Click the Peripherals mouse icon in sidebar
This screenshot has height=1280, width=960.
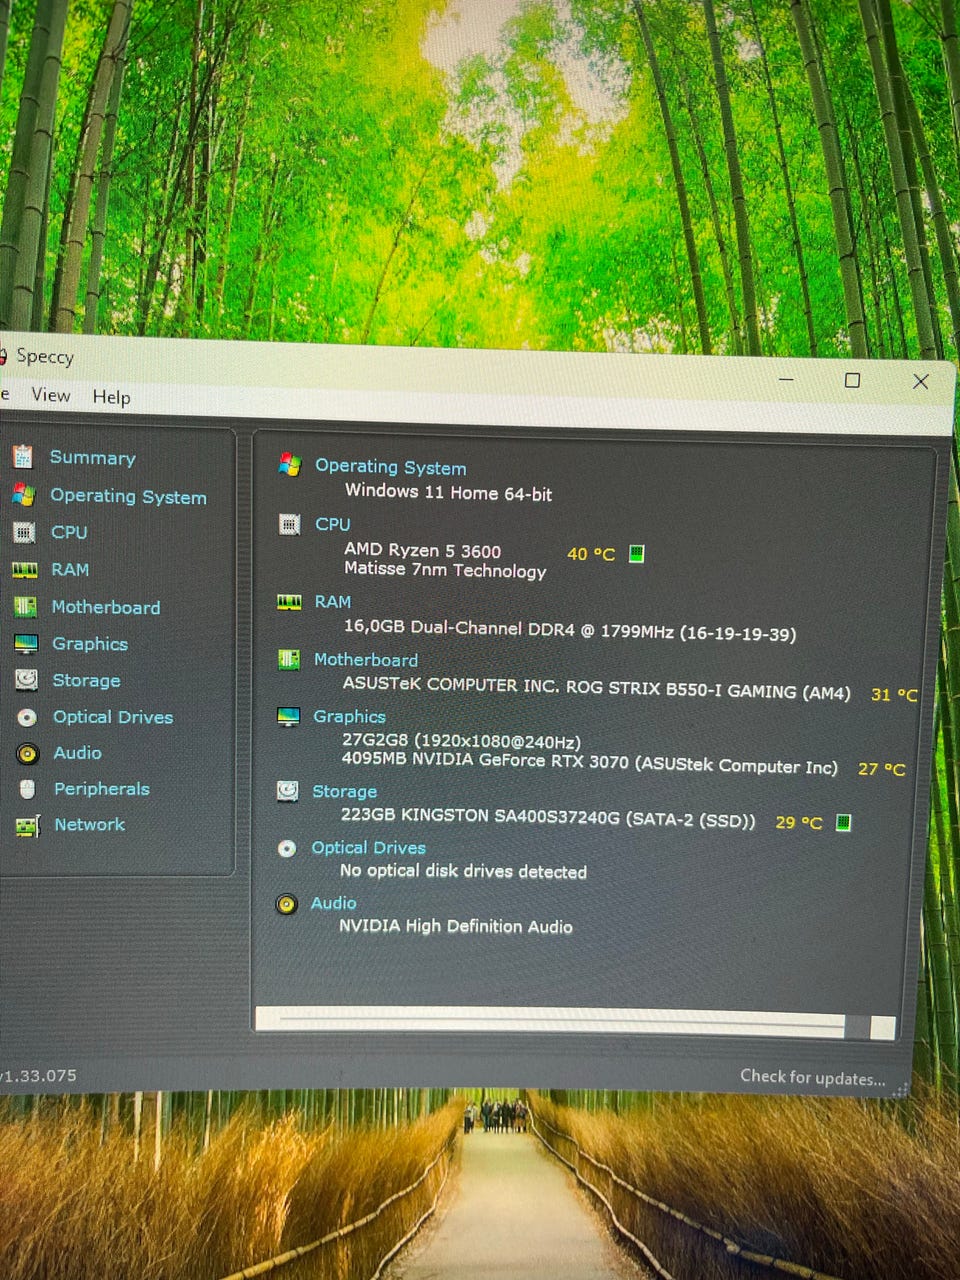pyautogui.click(x=28, y=789)
